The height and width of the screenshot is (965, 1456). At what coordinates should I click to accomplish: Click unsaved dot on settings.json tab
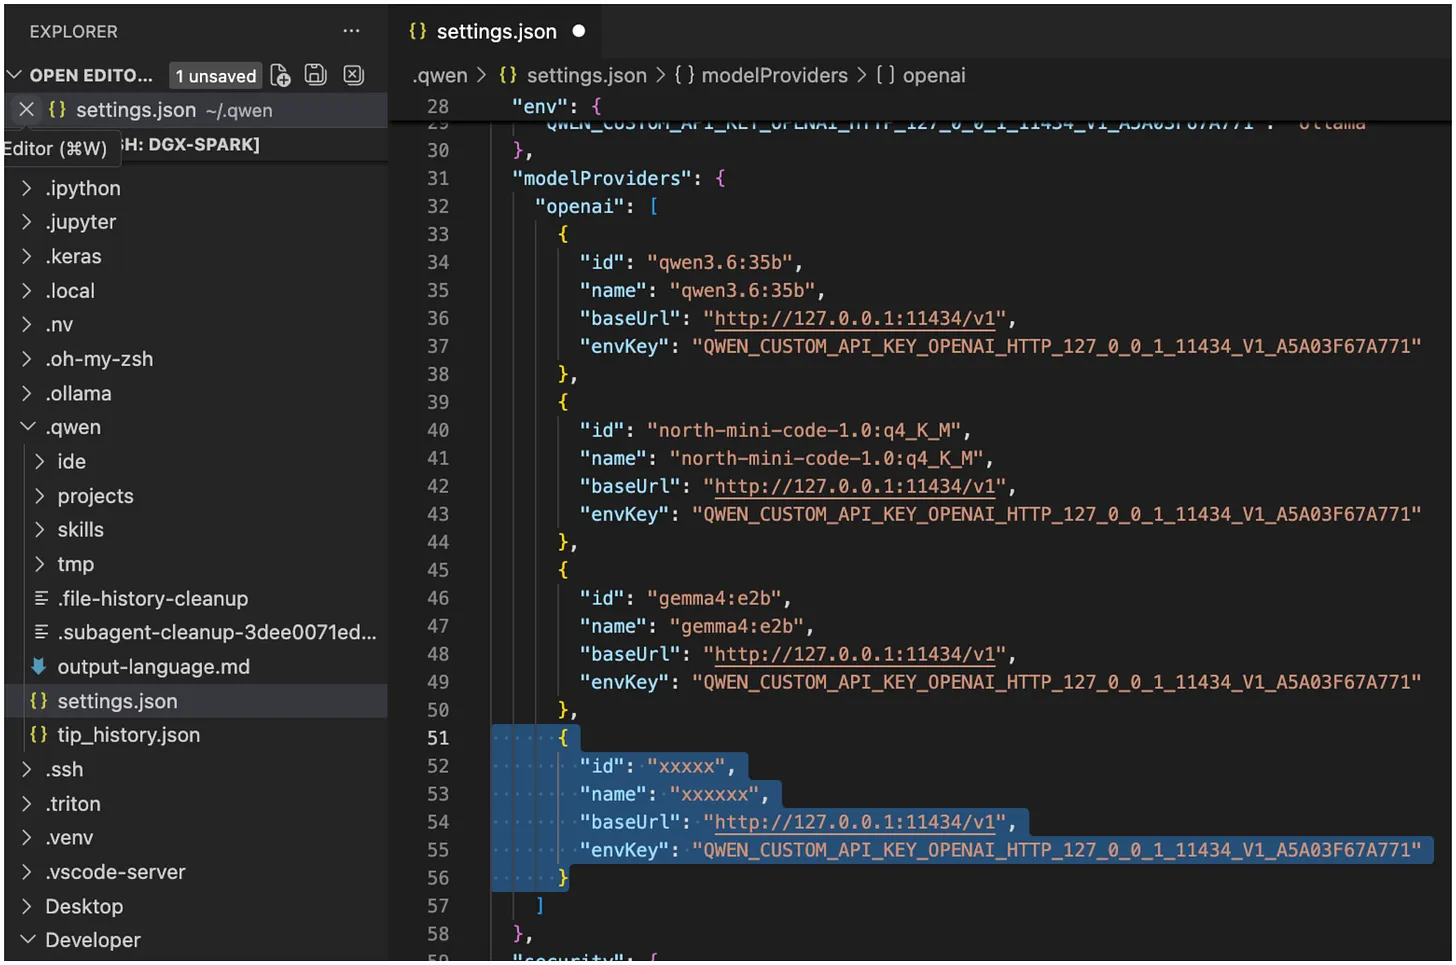578,31
